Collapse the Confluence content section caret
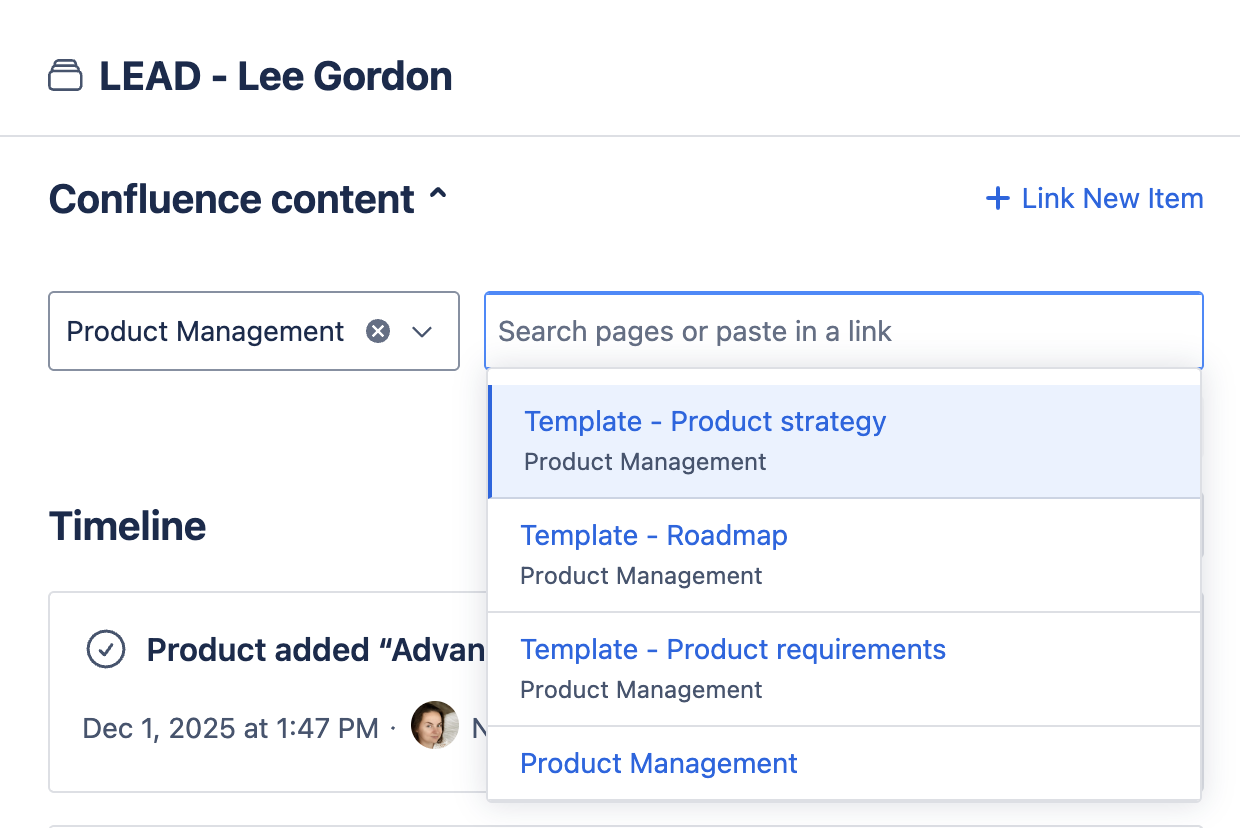Screen dimensions: 1240x828 pos(437,197)
